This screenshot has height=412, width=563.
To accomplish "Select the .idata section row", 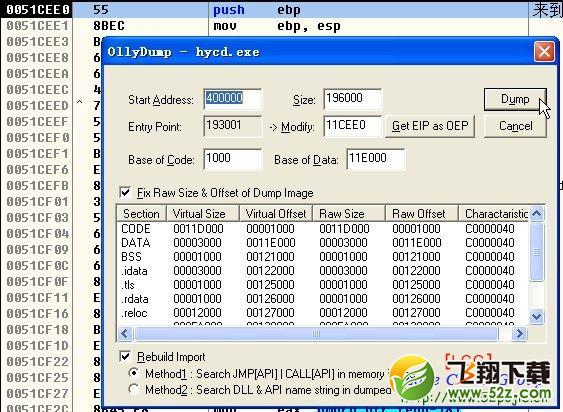I will click(322, 270).
